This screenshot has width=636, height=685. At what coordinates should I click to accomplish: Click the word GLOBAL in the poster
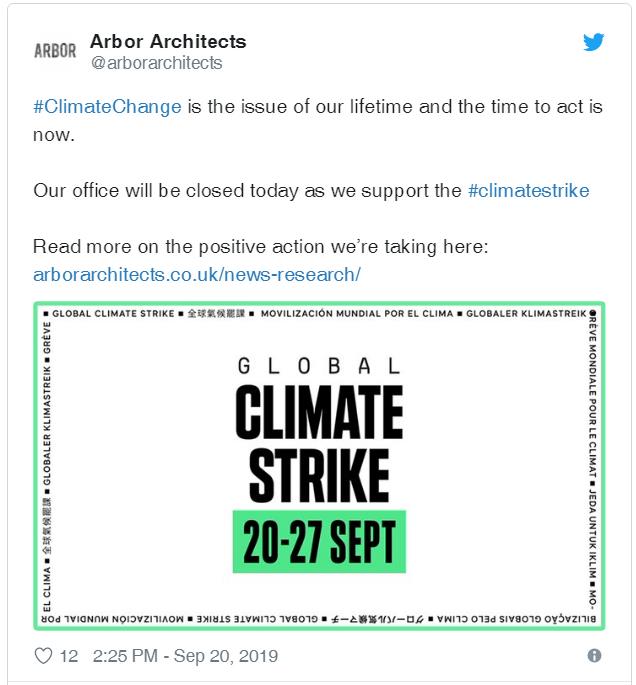[319, 365]
